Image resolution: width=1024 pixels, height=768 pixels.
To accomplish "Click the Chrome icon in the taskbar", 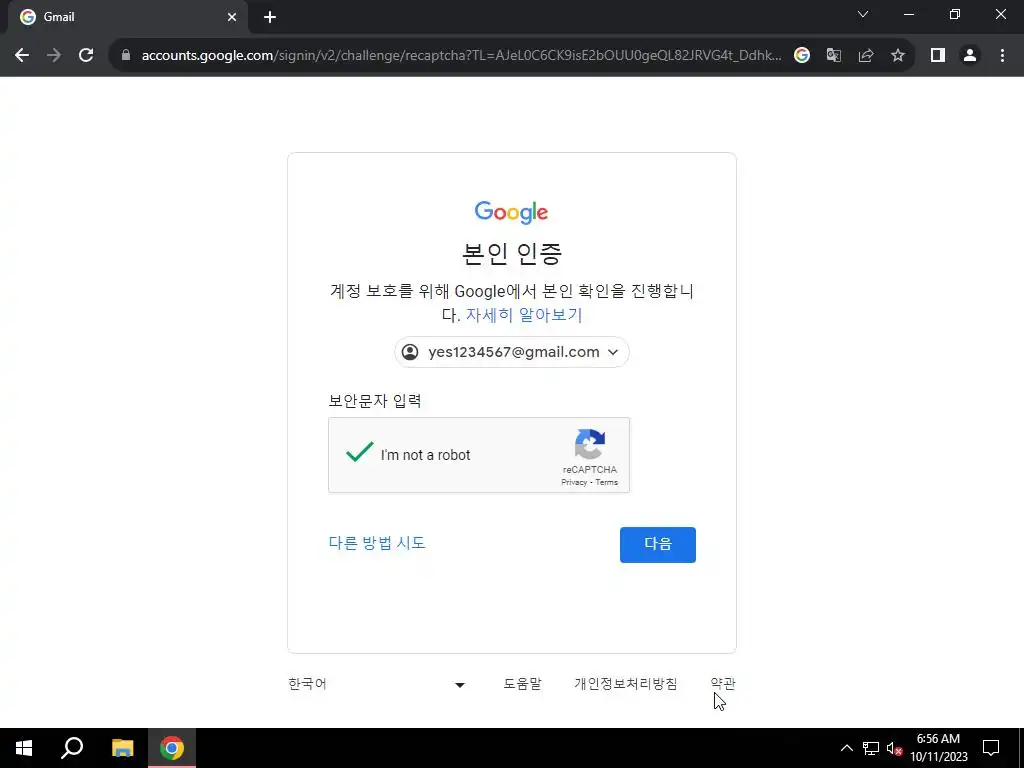I will click(172, 748).
